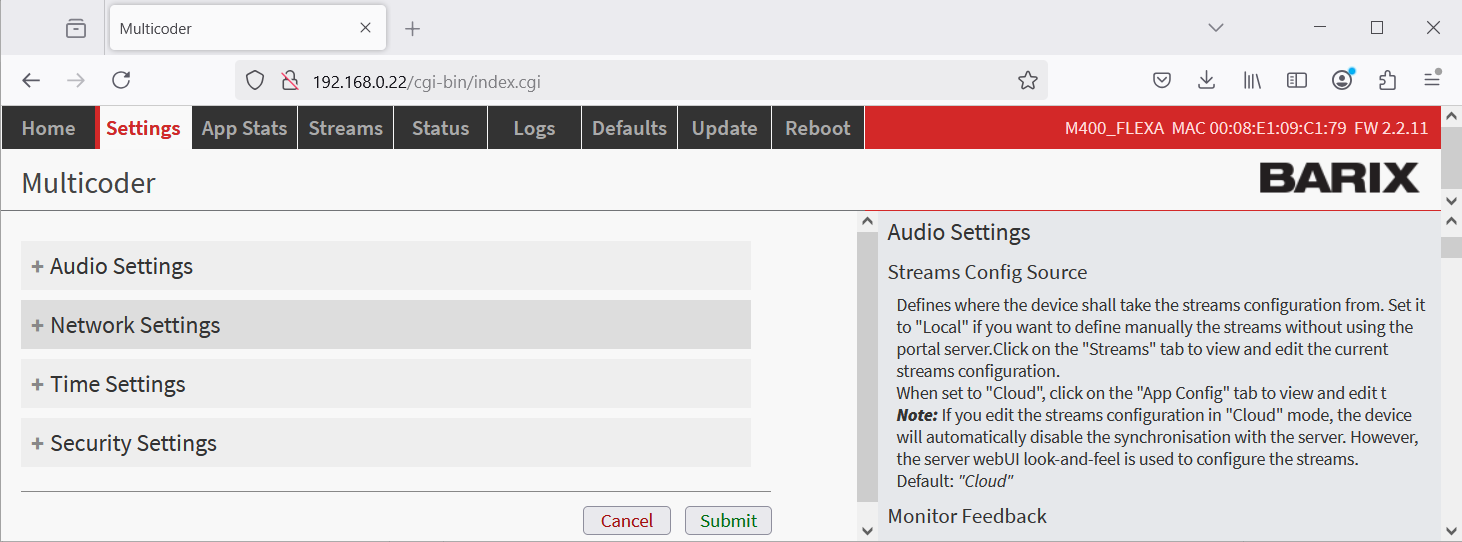1462x542 pixels.
Task: Open the Firefox extensions puzzle icon
Action: [x=1387, y=81]
